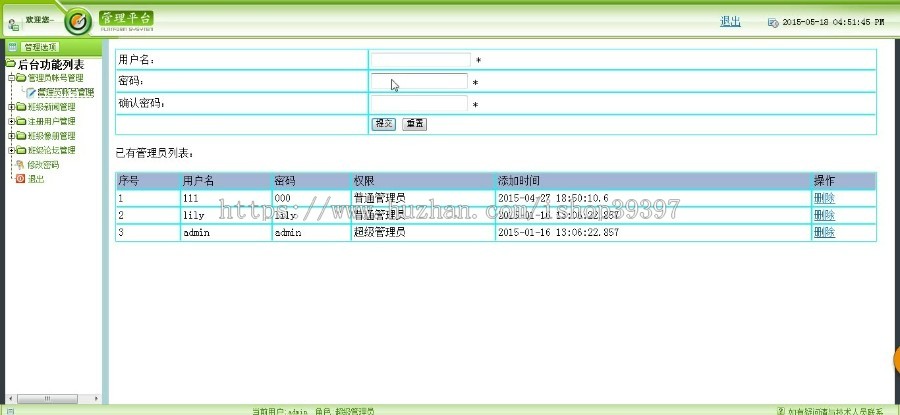
Task: Expand the 班级新闻管理 tree node
Action: click(x=11, y=107)
